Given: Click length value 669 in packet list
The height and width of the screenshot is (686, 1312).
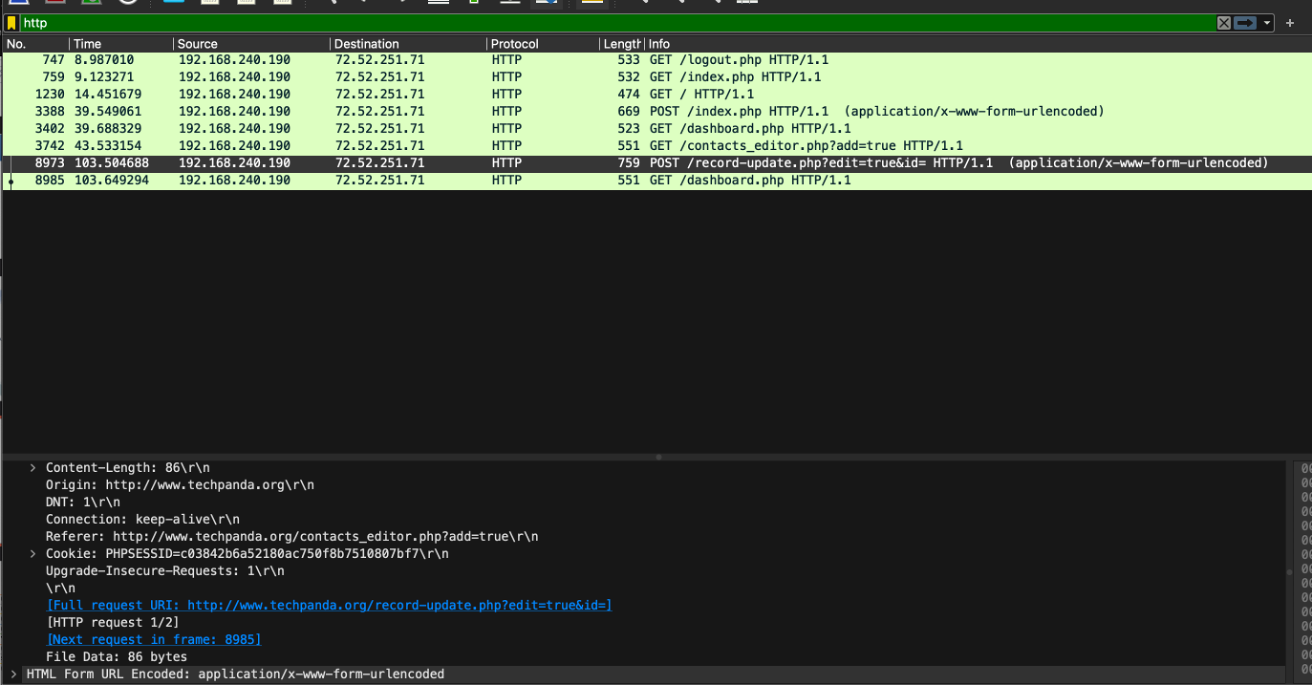Looking at the screenshot, I should 629,111.
